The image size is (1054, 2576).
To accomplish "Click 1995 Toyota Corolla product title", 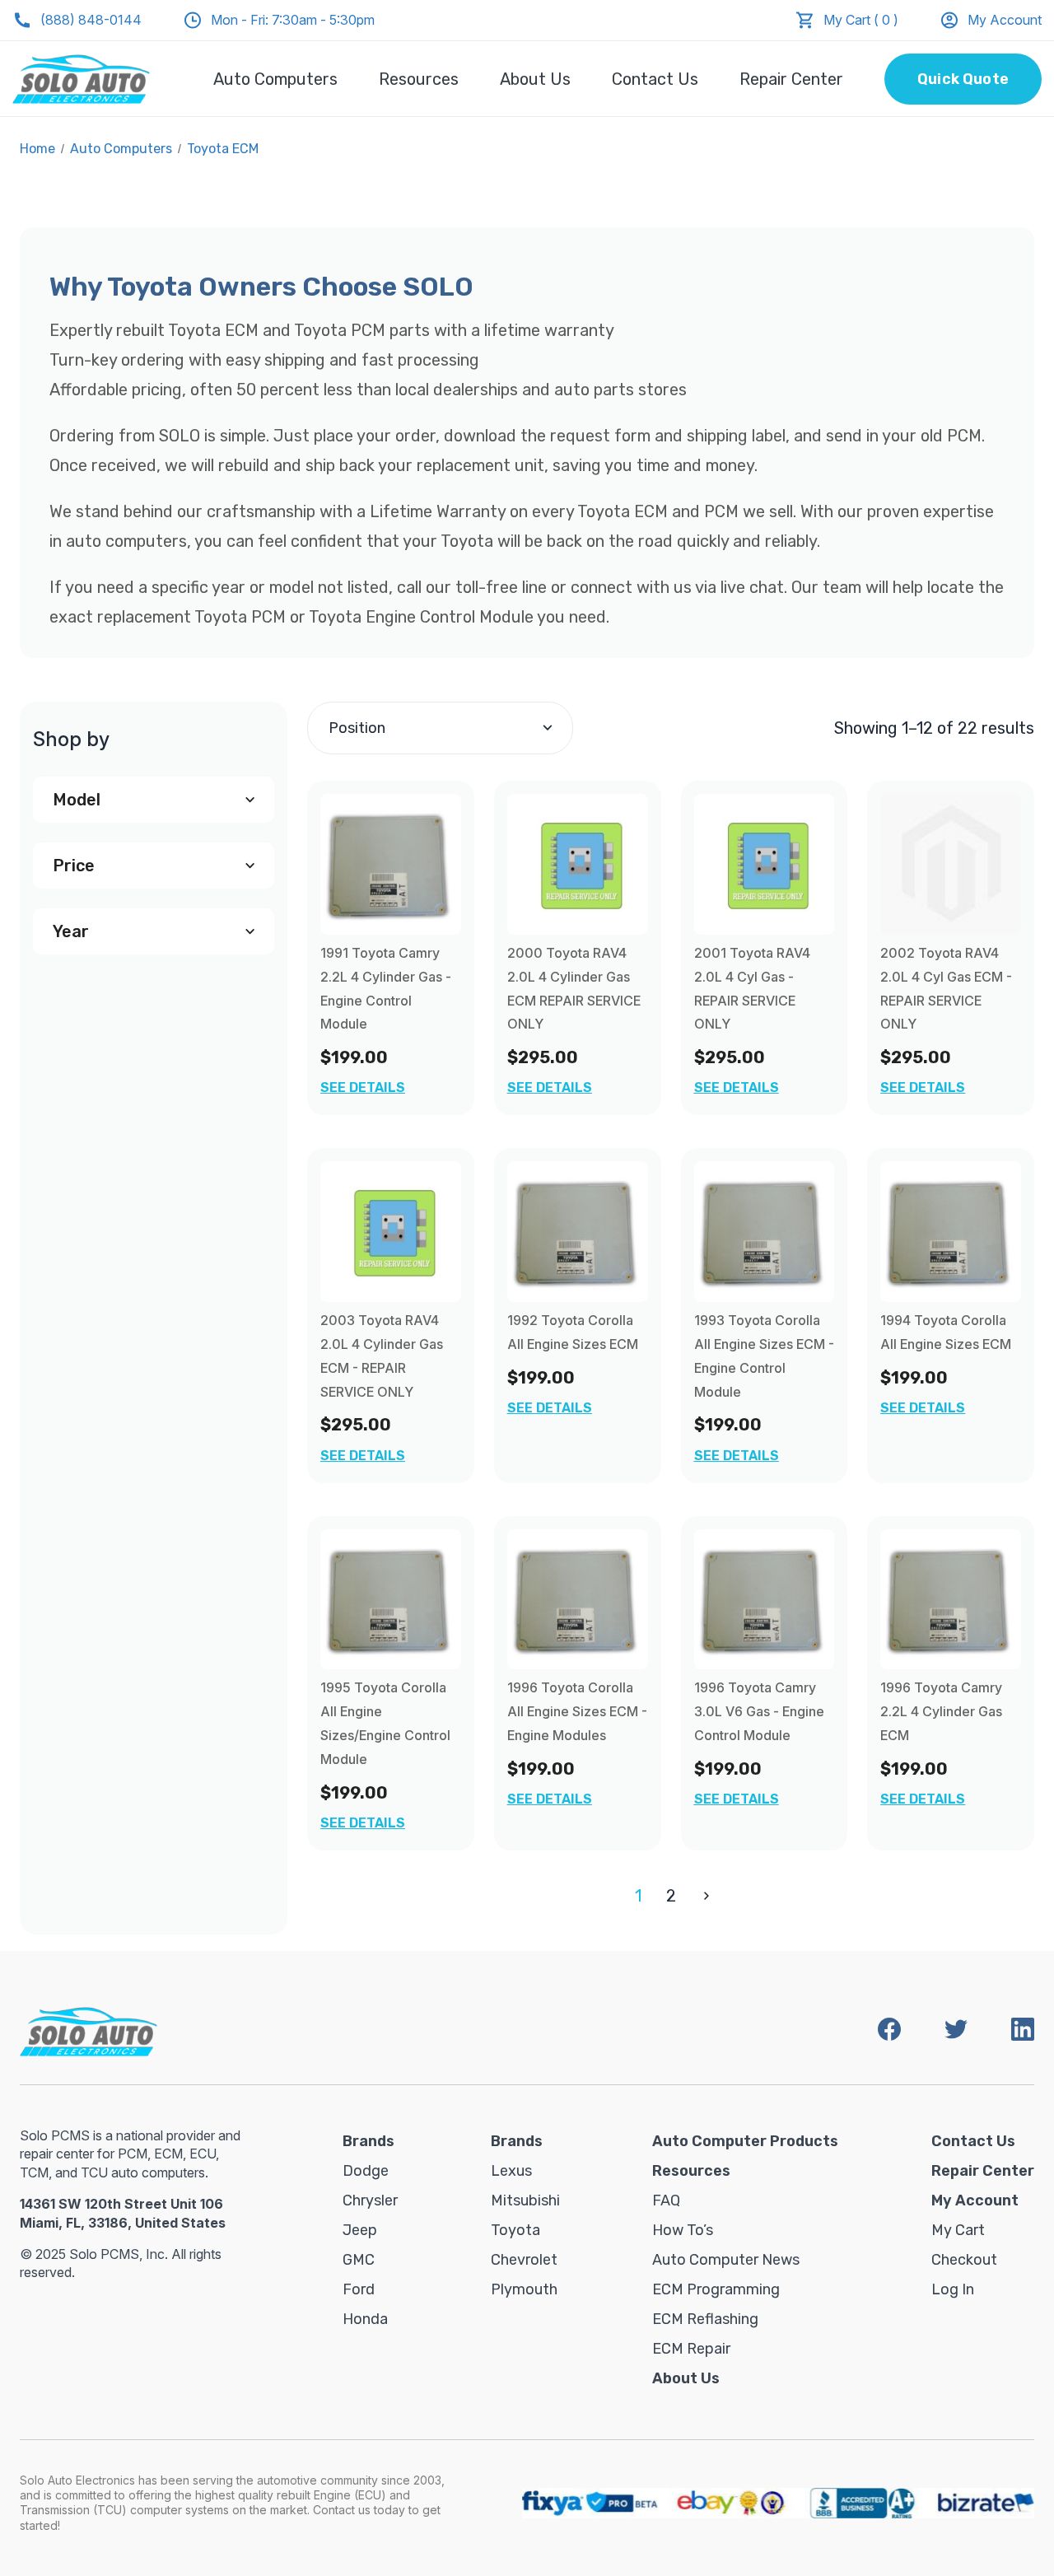I will click(x=385, y=1723).
